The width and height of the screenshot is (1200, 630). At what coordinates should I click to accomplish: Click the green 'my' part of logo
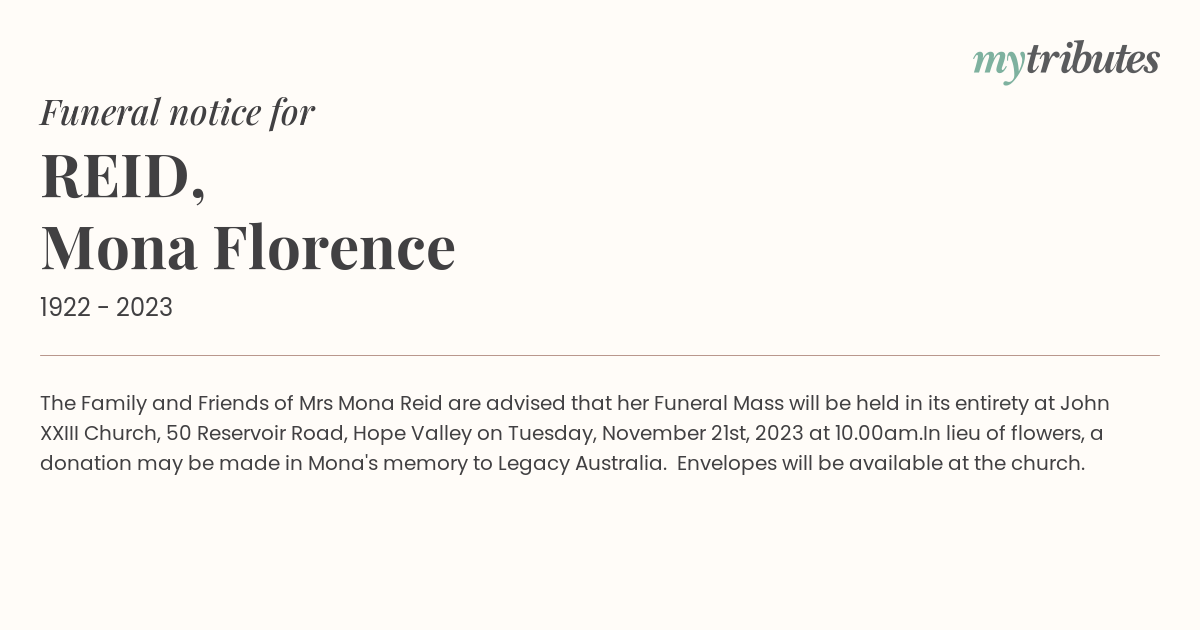[998, 65]
